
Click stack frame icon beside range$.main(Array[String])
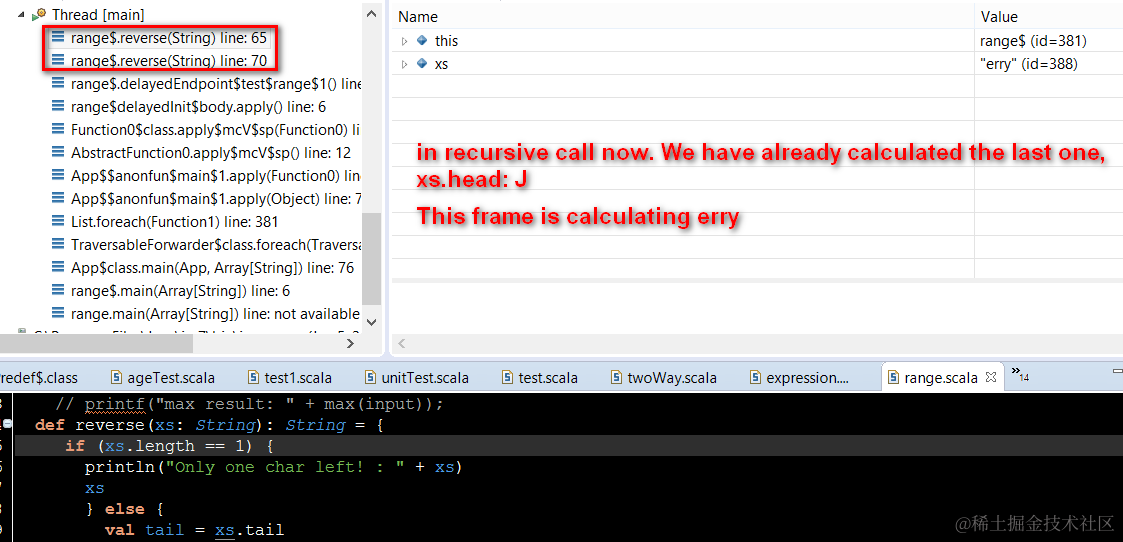click(59, 291)
